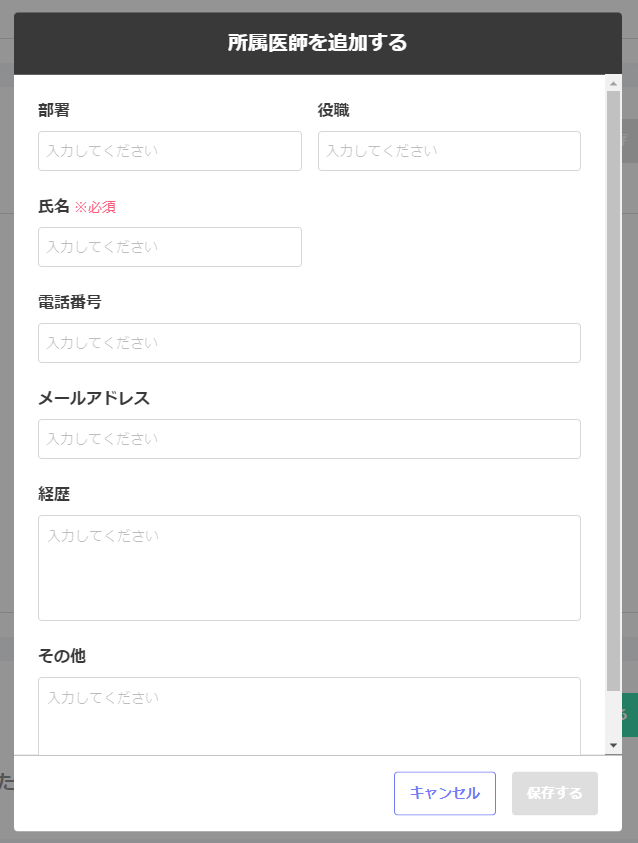Focus the 氏名 required input field

[x=170, y=247]
